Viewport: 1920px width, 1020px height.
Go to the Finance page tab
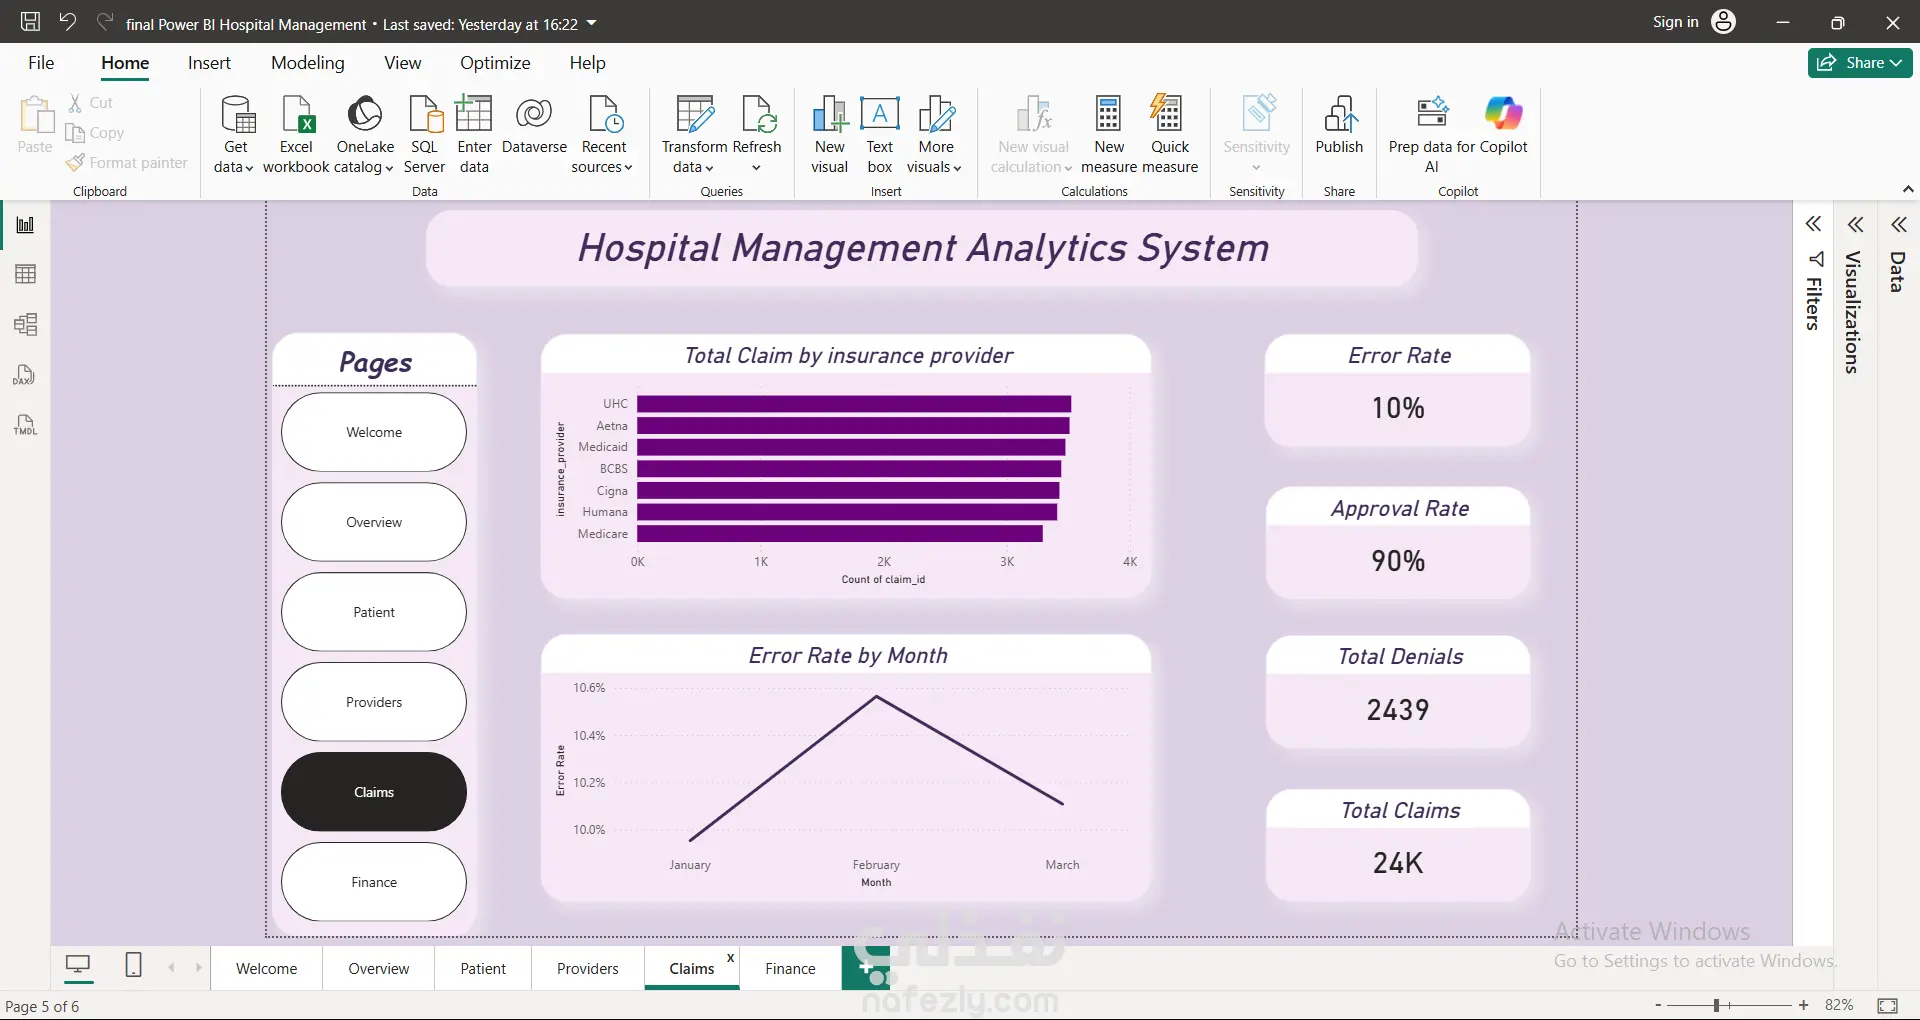pyautogui.click(x=790, y=968)
